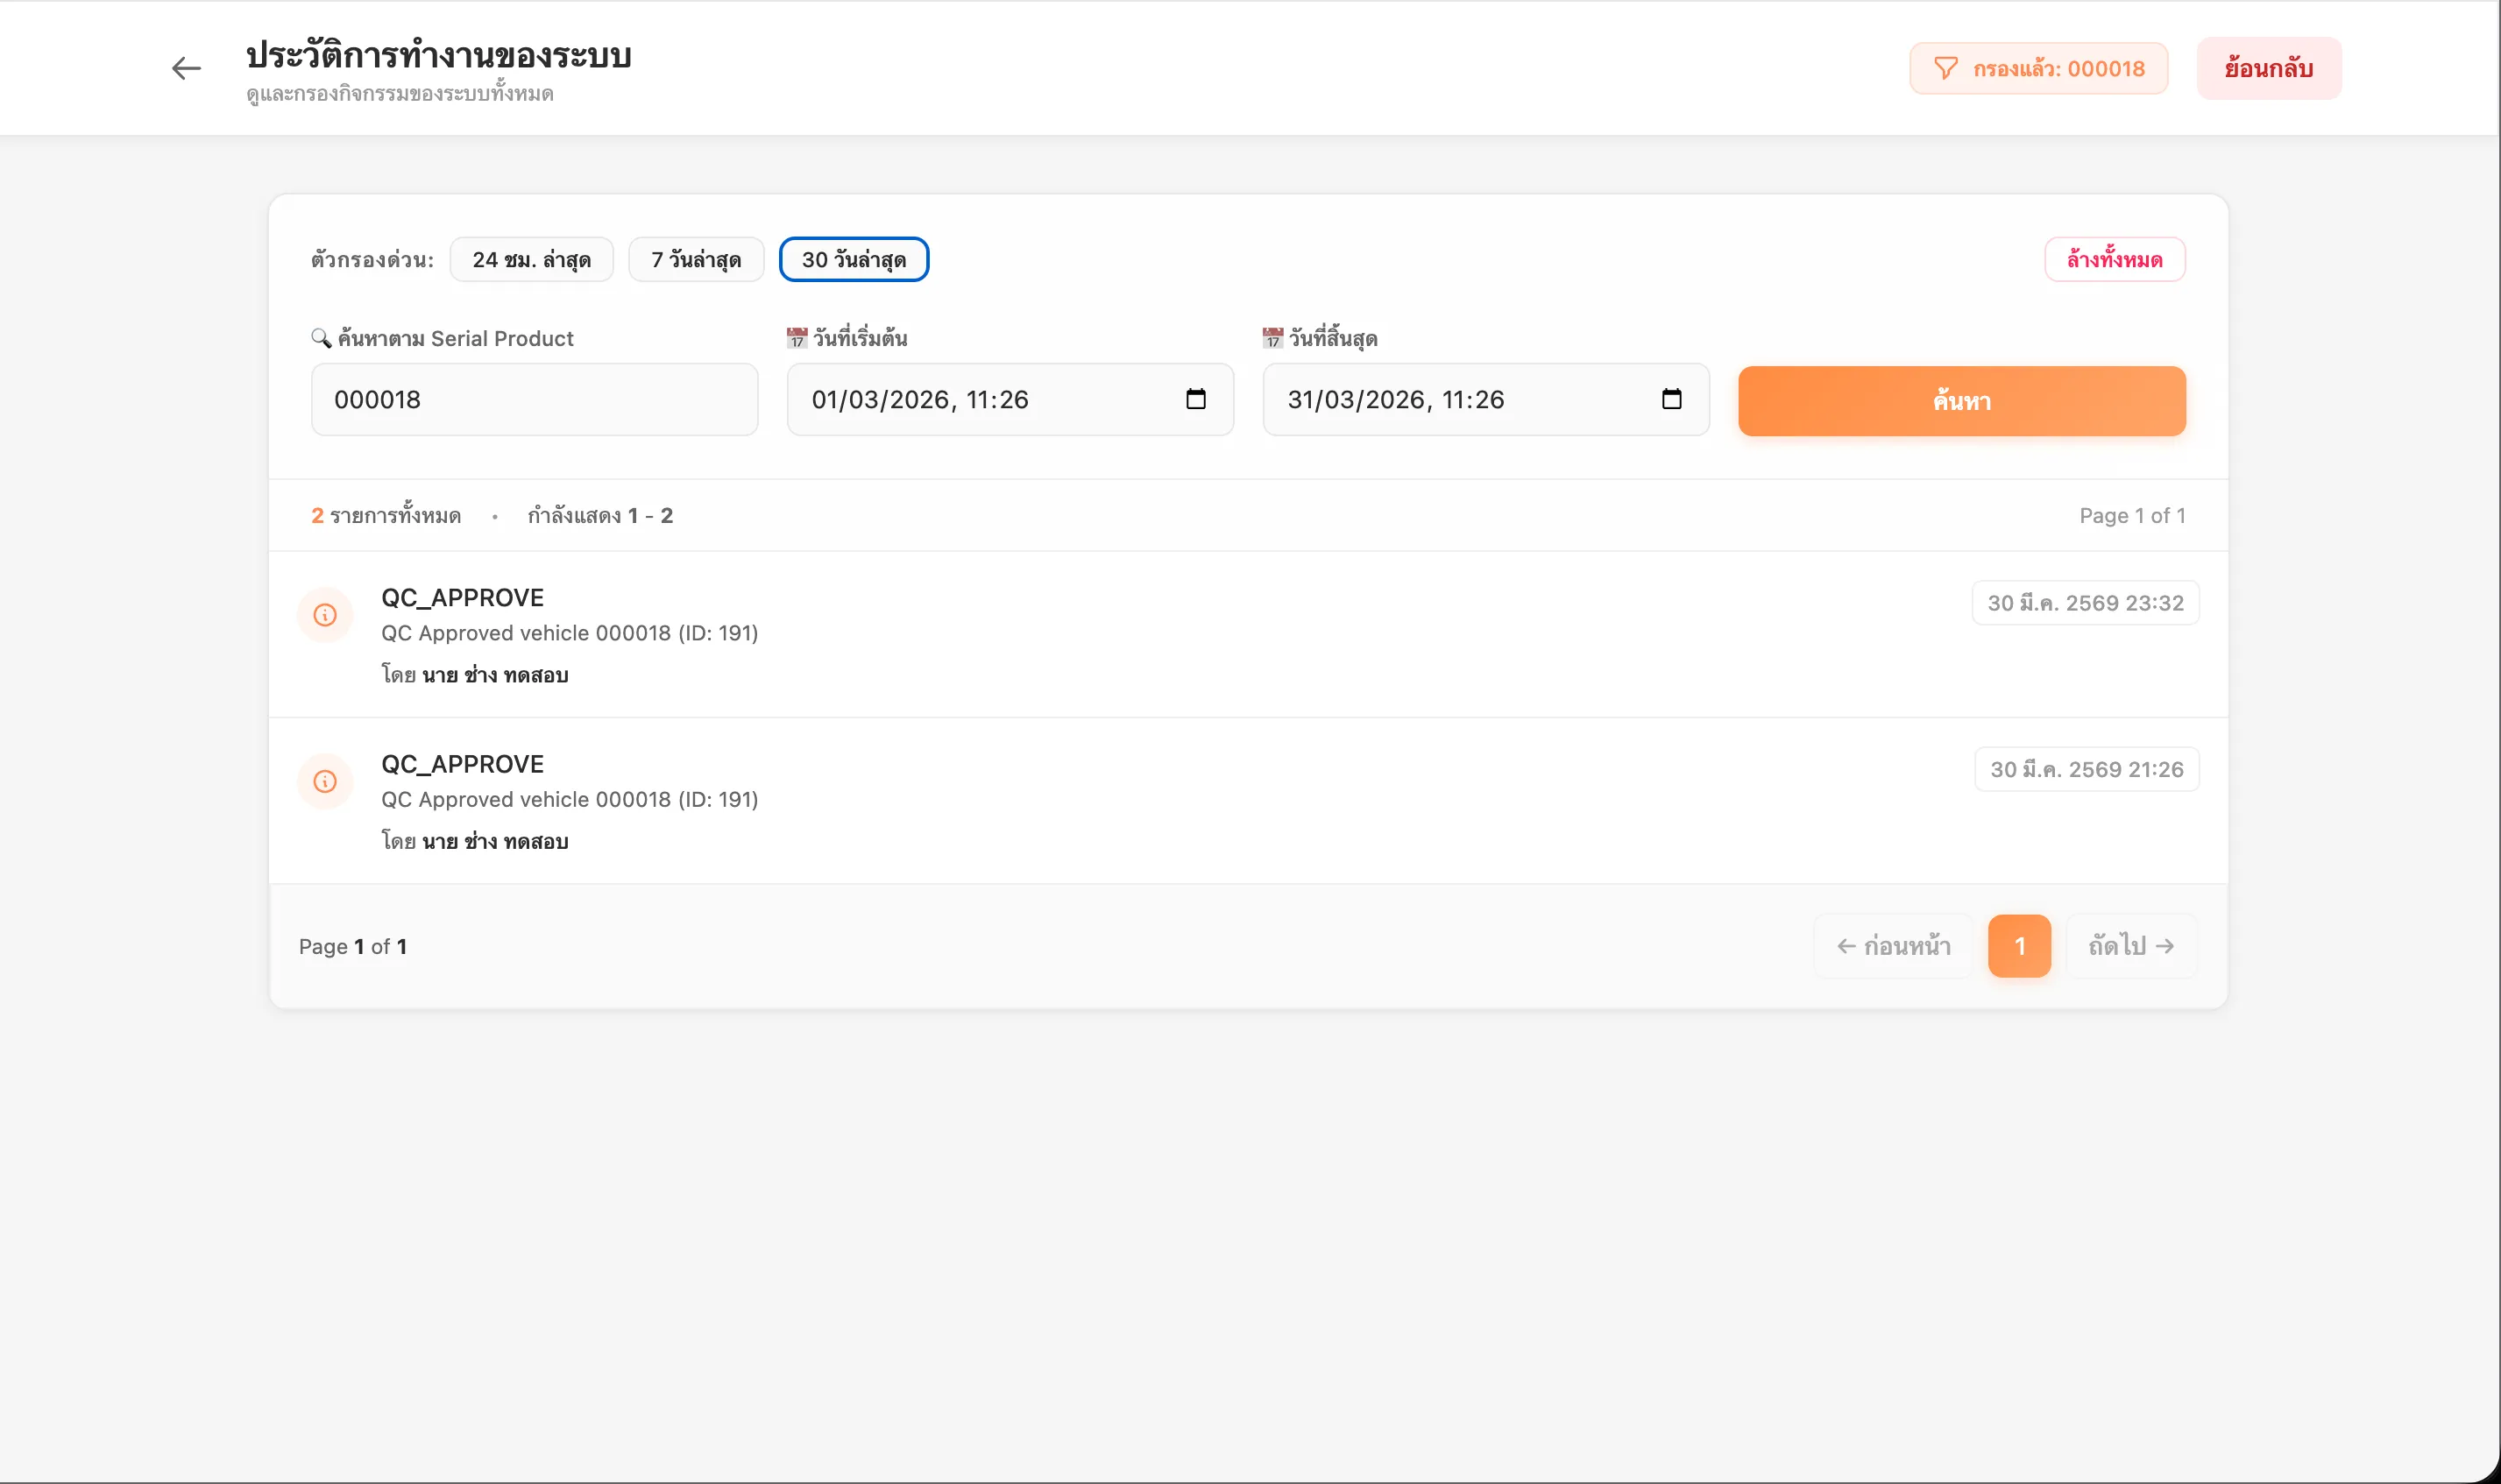Select page number 1 in pagination
This screenshot has width=2501, height=1484.
click(2019, 946)
